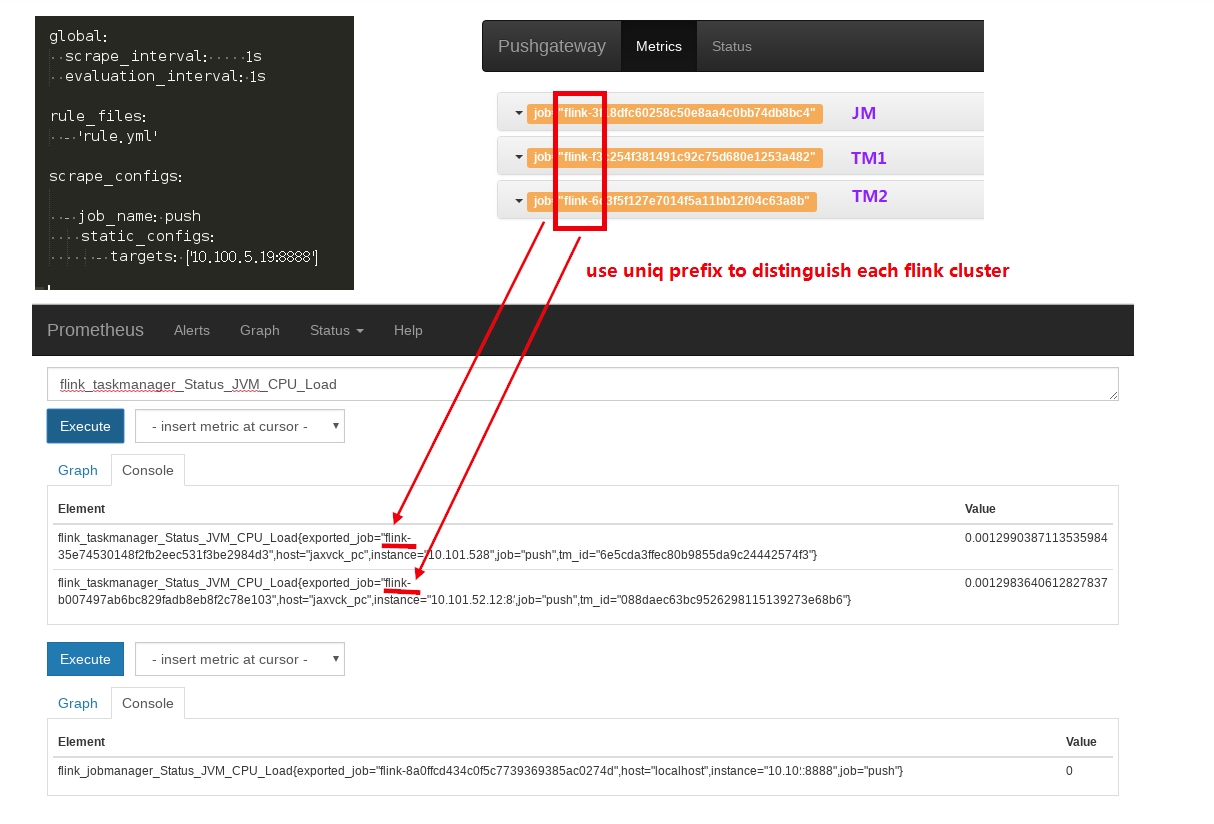Click the Element header in first result table
The height and width of the screenshot is (824, 1214).
[81, 509]
